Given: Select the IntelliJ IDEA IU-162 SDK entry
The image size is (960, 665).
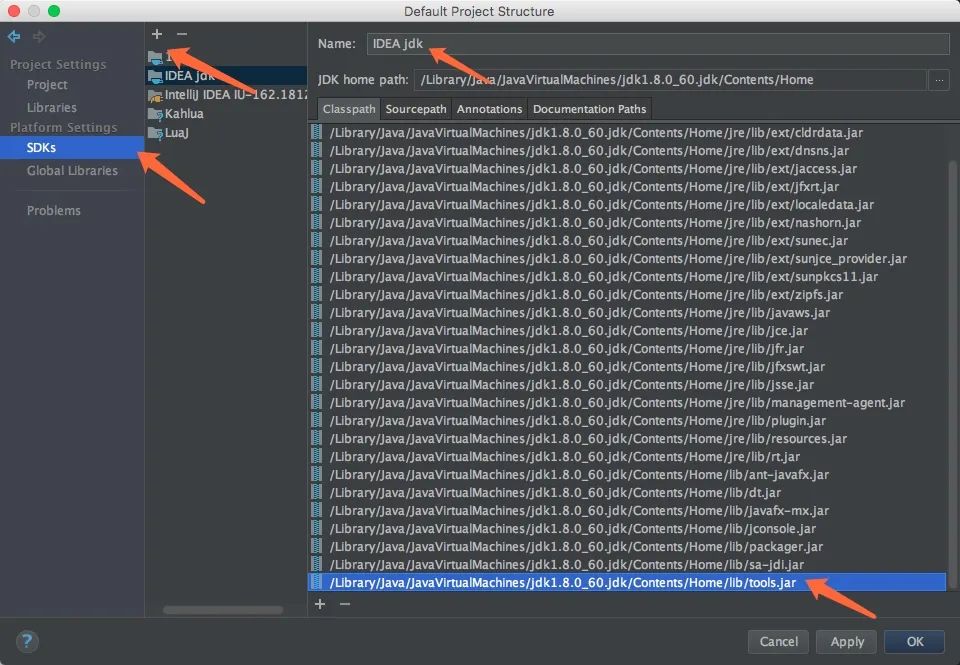Looking at the screenshot, I should 226,94.
